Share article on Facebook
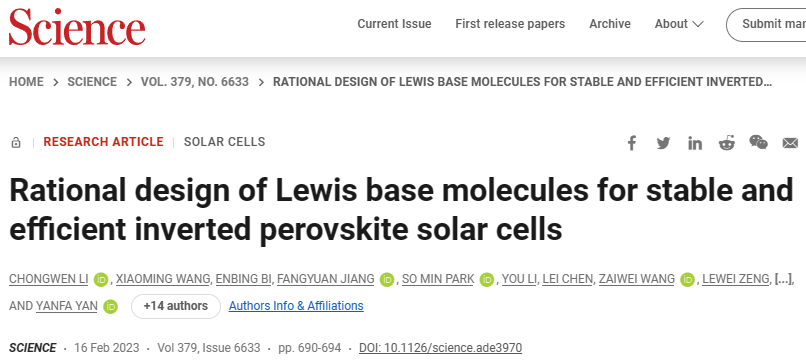 point(632,143)
